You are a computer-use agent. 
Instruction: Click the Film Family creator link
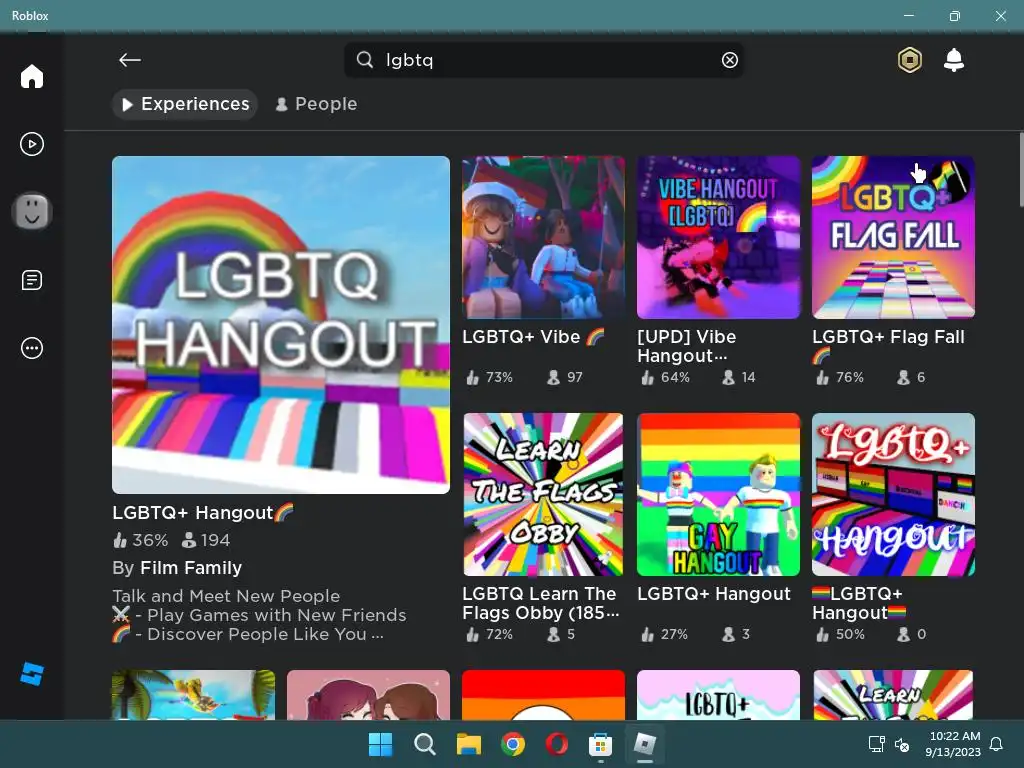click(x=191, y=568)
